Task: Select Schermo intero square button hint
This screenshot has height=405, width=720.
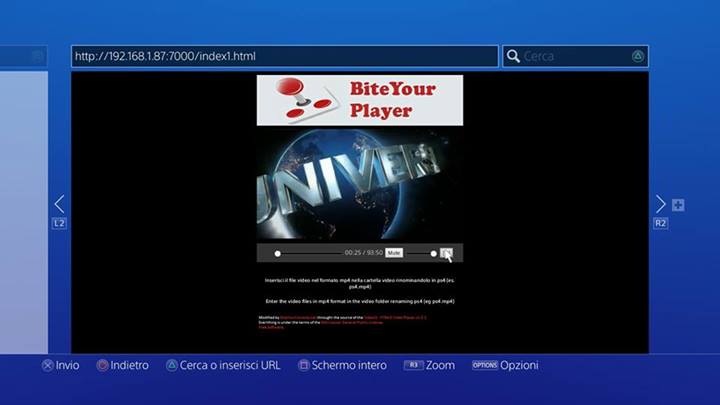Action: (343, 366)
